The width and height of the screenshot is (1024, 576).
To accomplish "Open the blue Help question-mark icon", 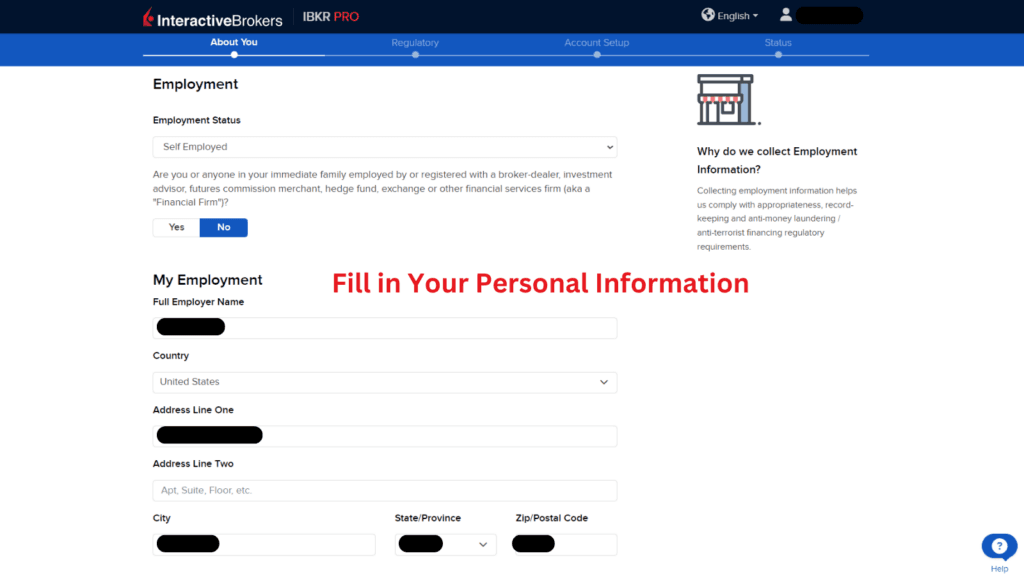I will pos(999,546).
